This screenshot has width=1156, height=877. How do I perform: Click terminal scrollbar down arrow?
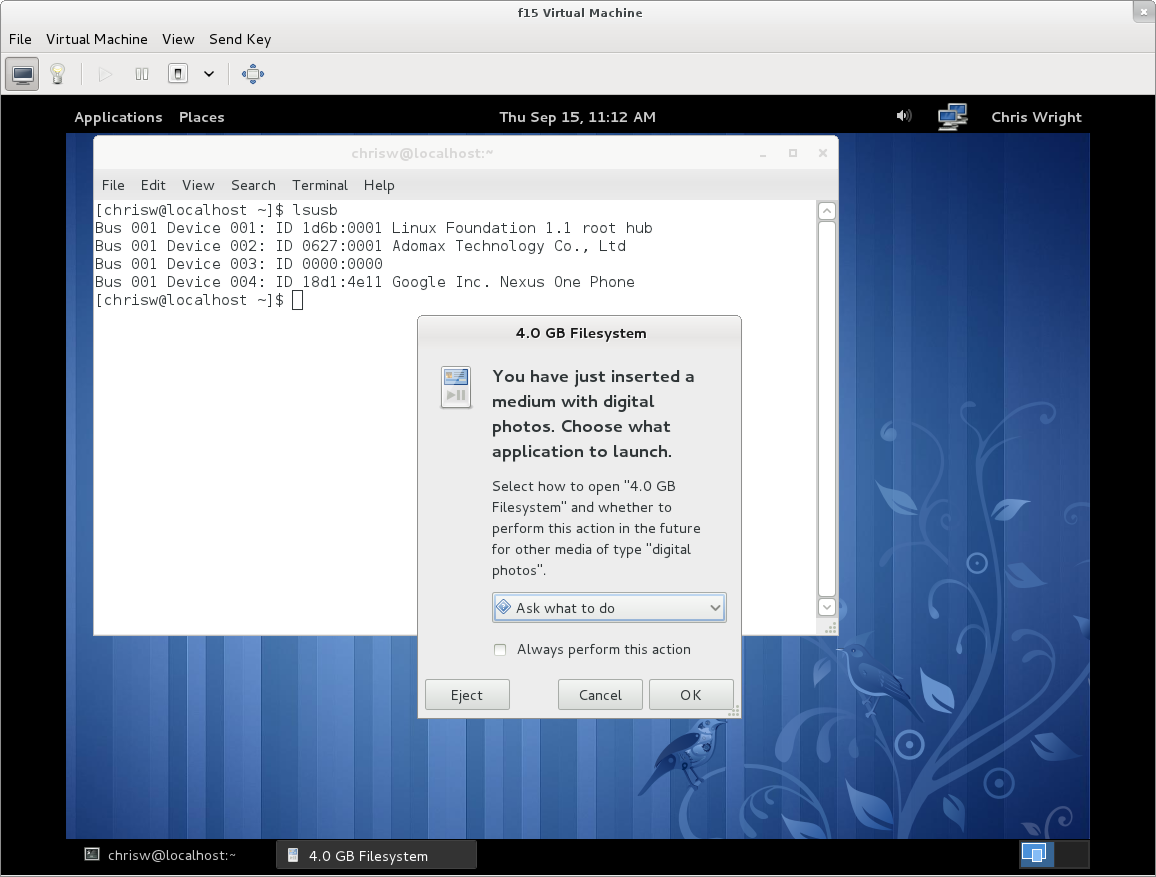pyautogui.click(x=826, y=607)
